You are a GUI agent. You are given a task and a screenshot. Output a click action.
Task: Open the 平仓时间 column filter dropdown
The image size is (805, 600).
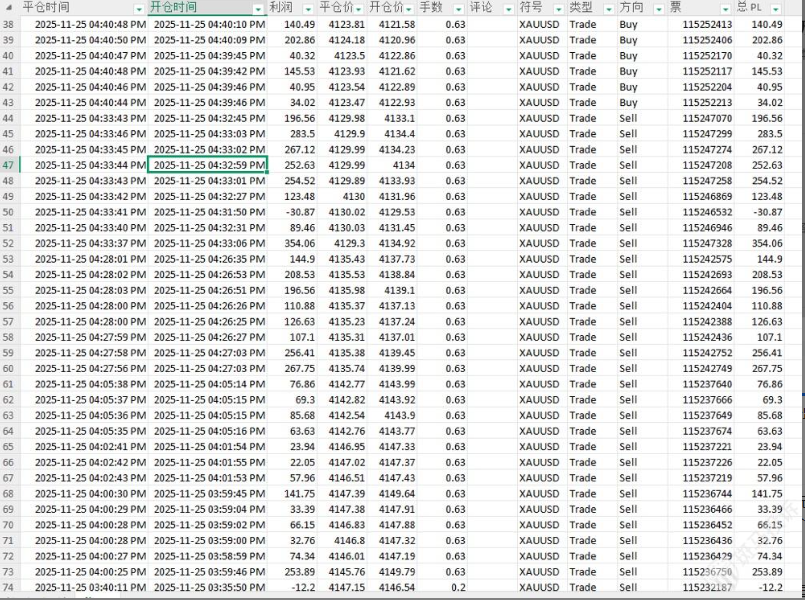[x=140, y=8]
